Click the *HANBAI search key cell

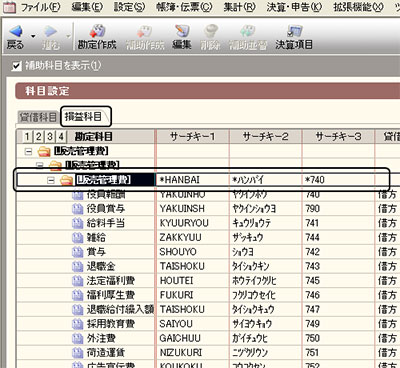(193, 180)
